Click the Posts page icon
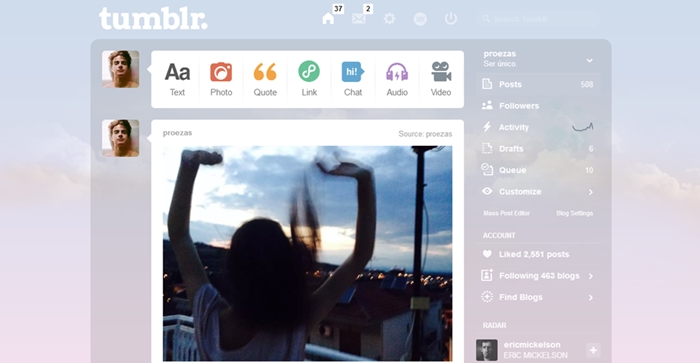Screen dimensions: 700x363 [x=487, y=84]
